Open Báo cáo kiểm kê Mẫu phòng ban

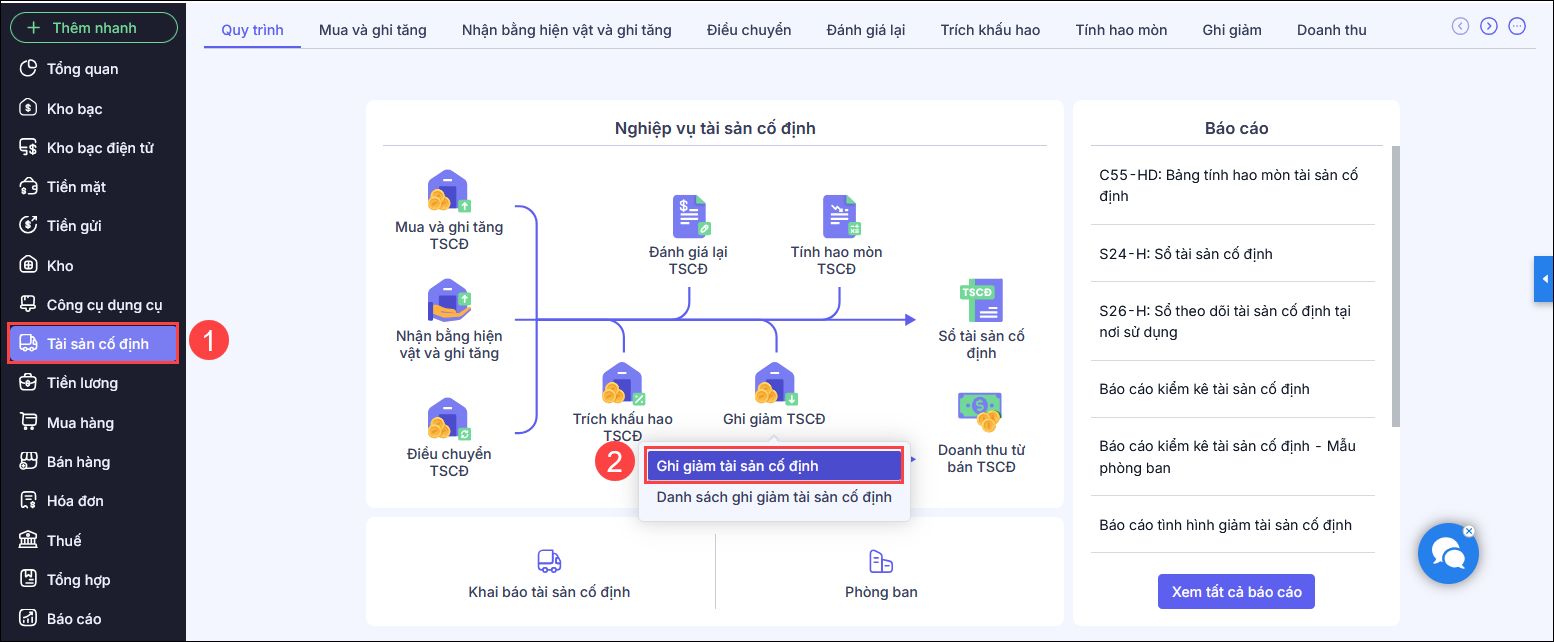(1233, 457)
